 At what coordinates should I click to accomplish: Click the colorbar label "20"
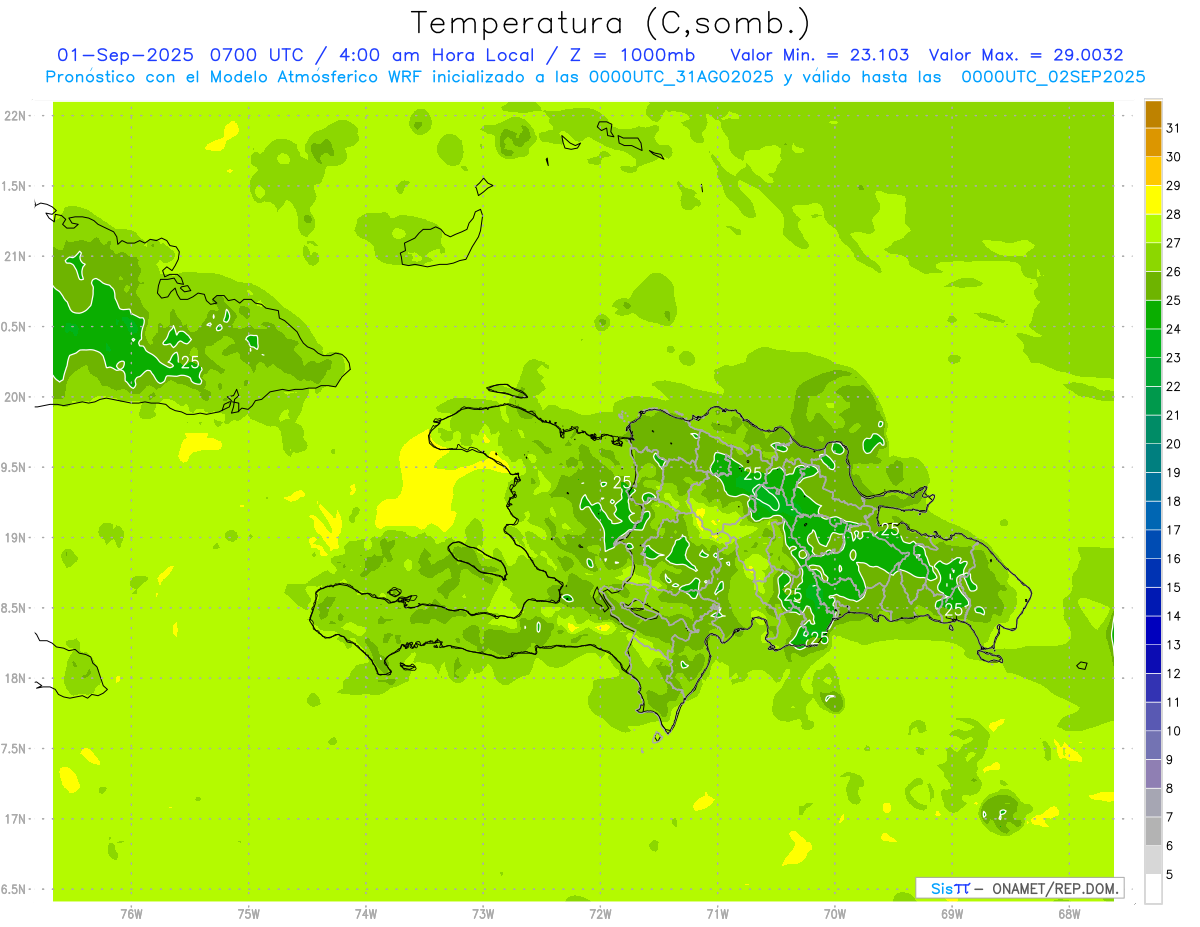(x=1174, y=444)
